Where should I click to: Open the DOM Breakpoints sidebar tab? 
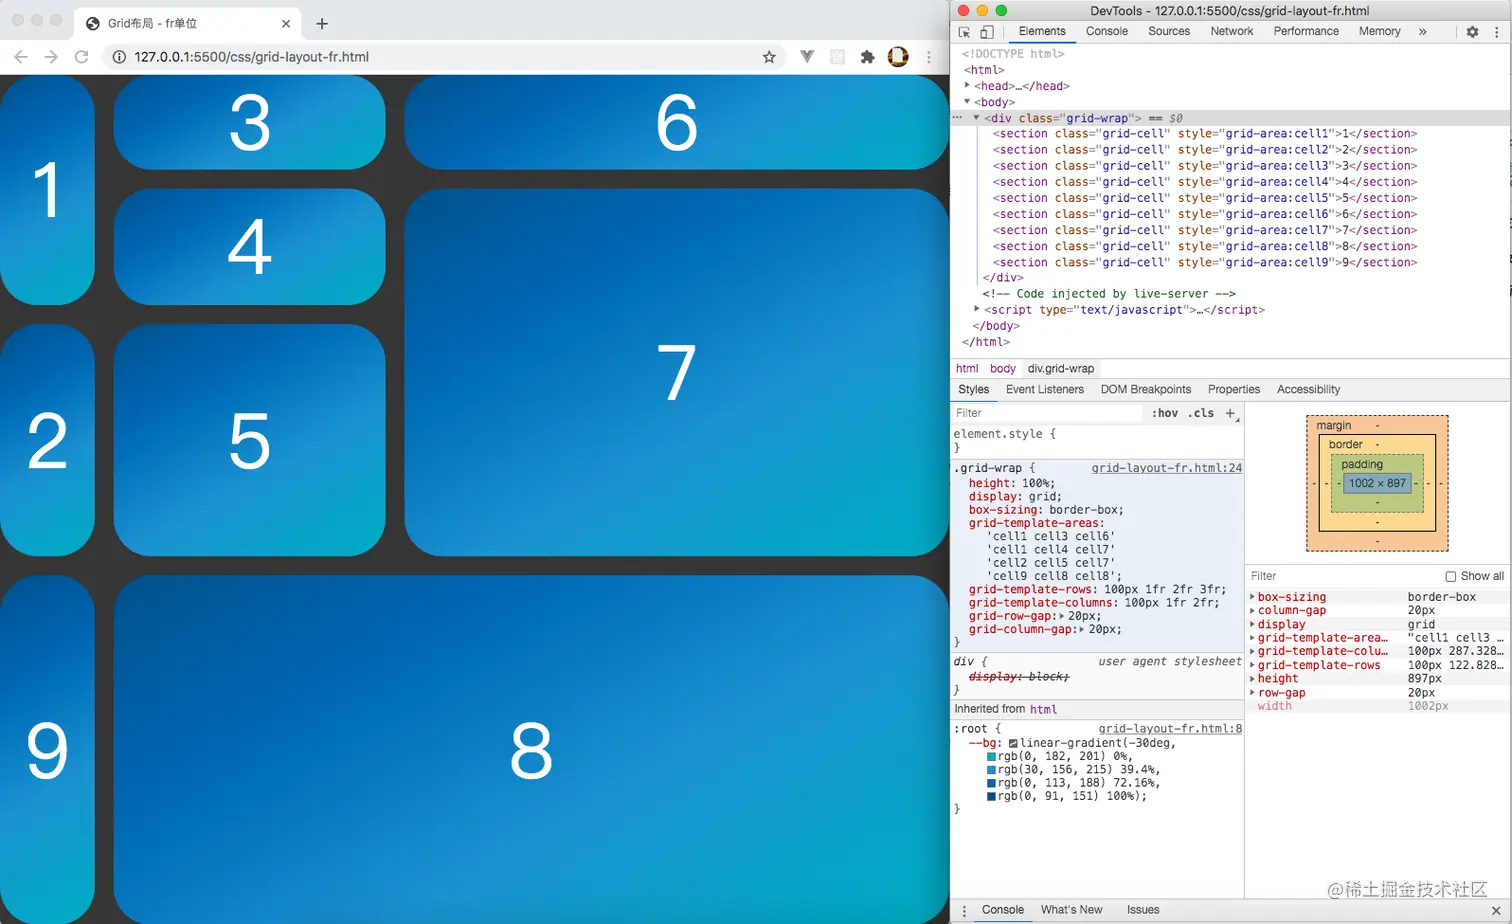[x=1146, y=390]
